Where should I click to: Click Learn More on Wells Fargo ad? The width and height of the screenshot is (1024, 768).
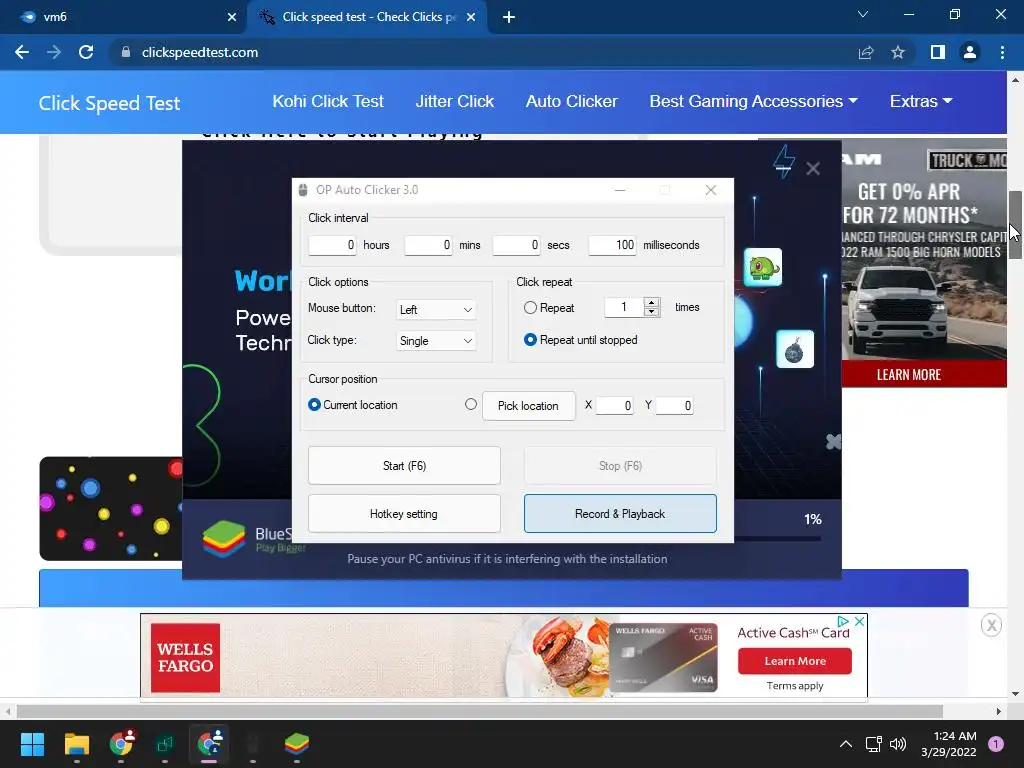pyautogui.click(x=795, y=661)
